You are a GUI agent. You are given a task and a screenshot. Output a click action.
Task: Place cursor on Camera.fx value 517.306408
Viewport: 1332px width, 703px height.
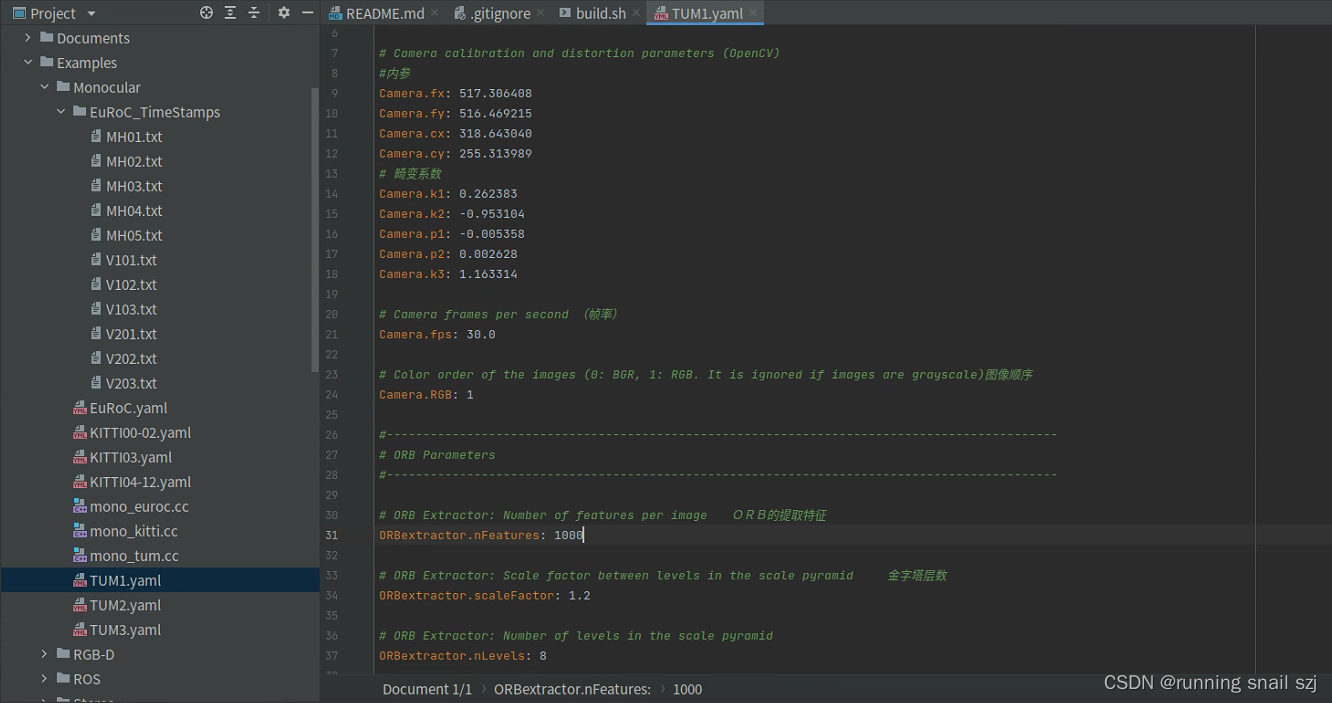point(495,93)
